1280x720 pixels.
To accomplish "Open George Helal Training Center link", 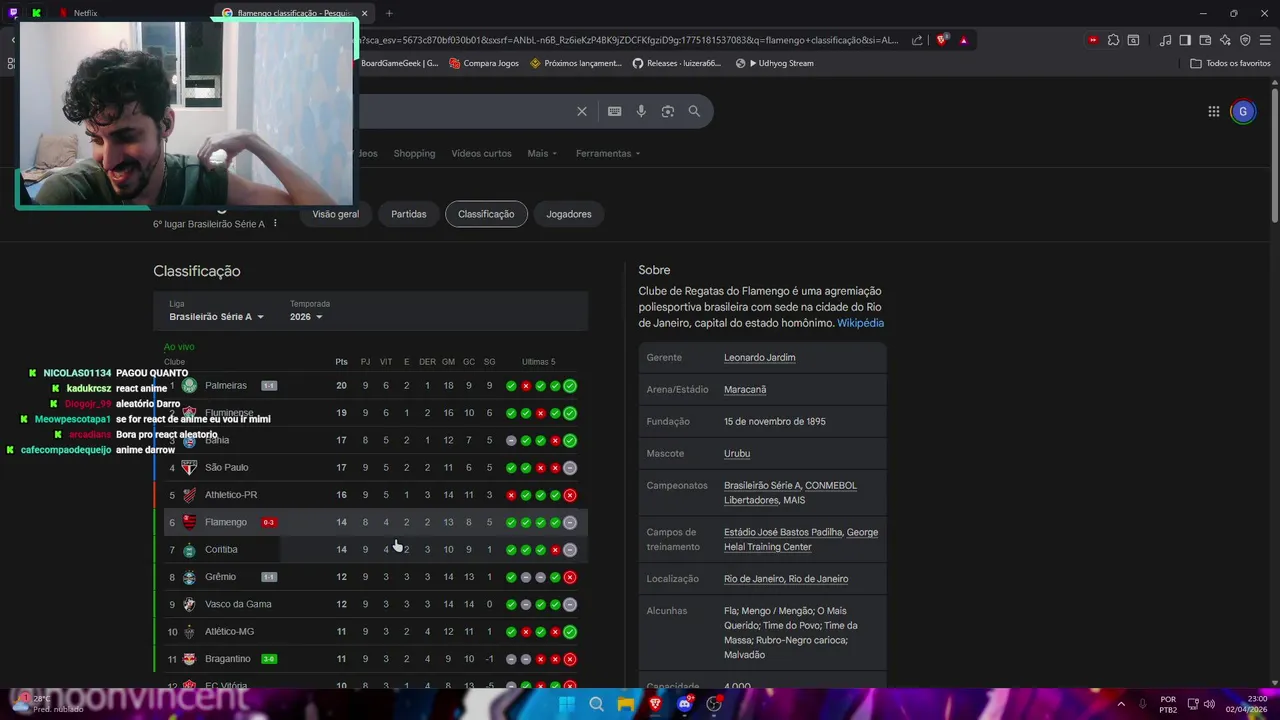I will click(x=800, y=540).
